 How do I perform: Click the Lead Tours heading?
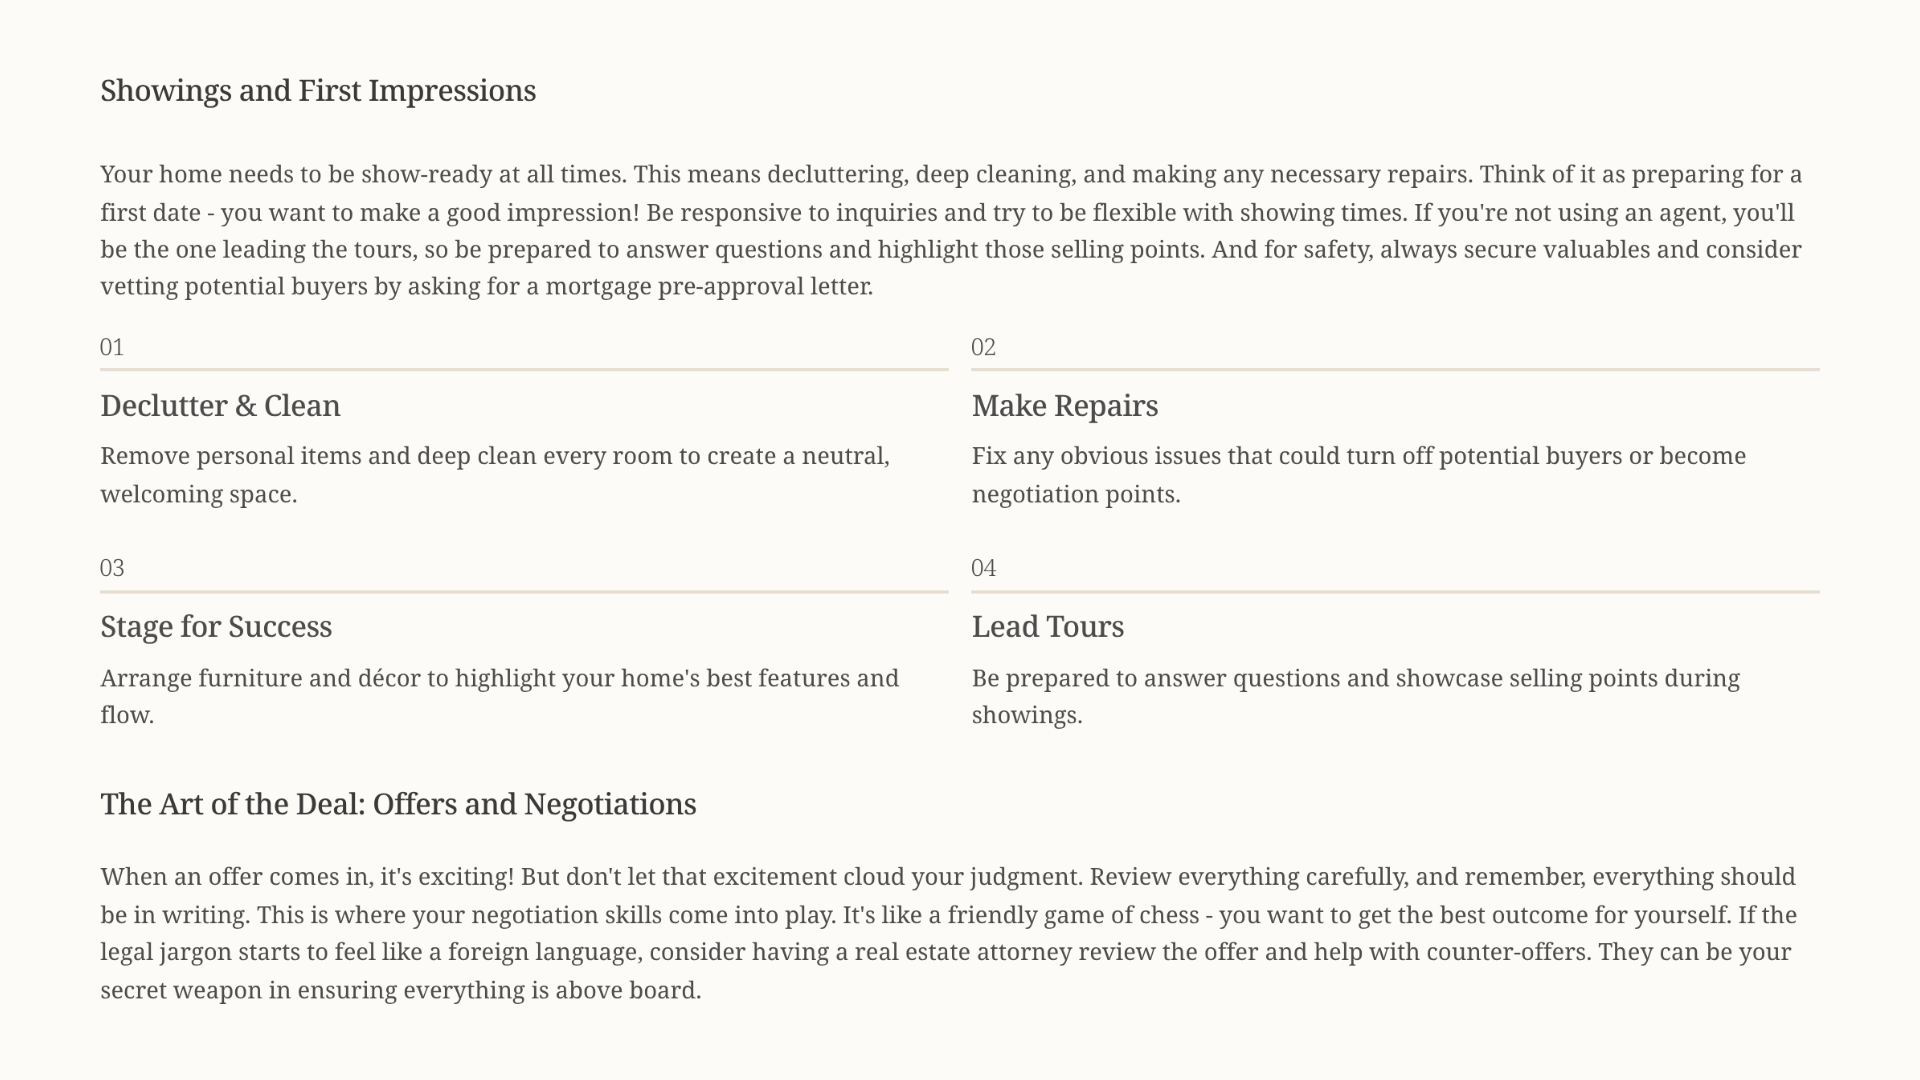pos(1048,627)
